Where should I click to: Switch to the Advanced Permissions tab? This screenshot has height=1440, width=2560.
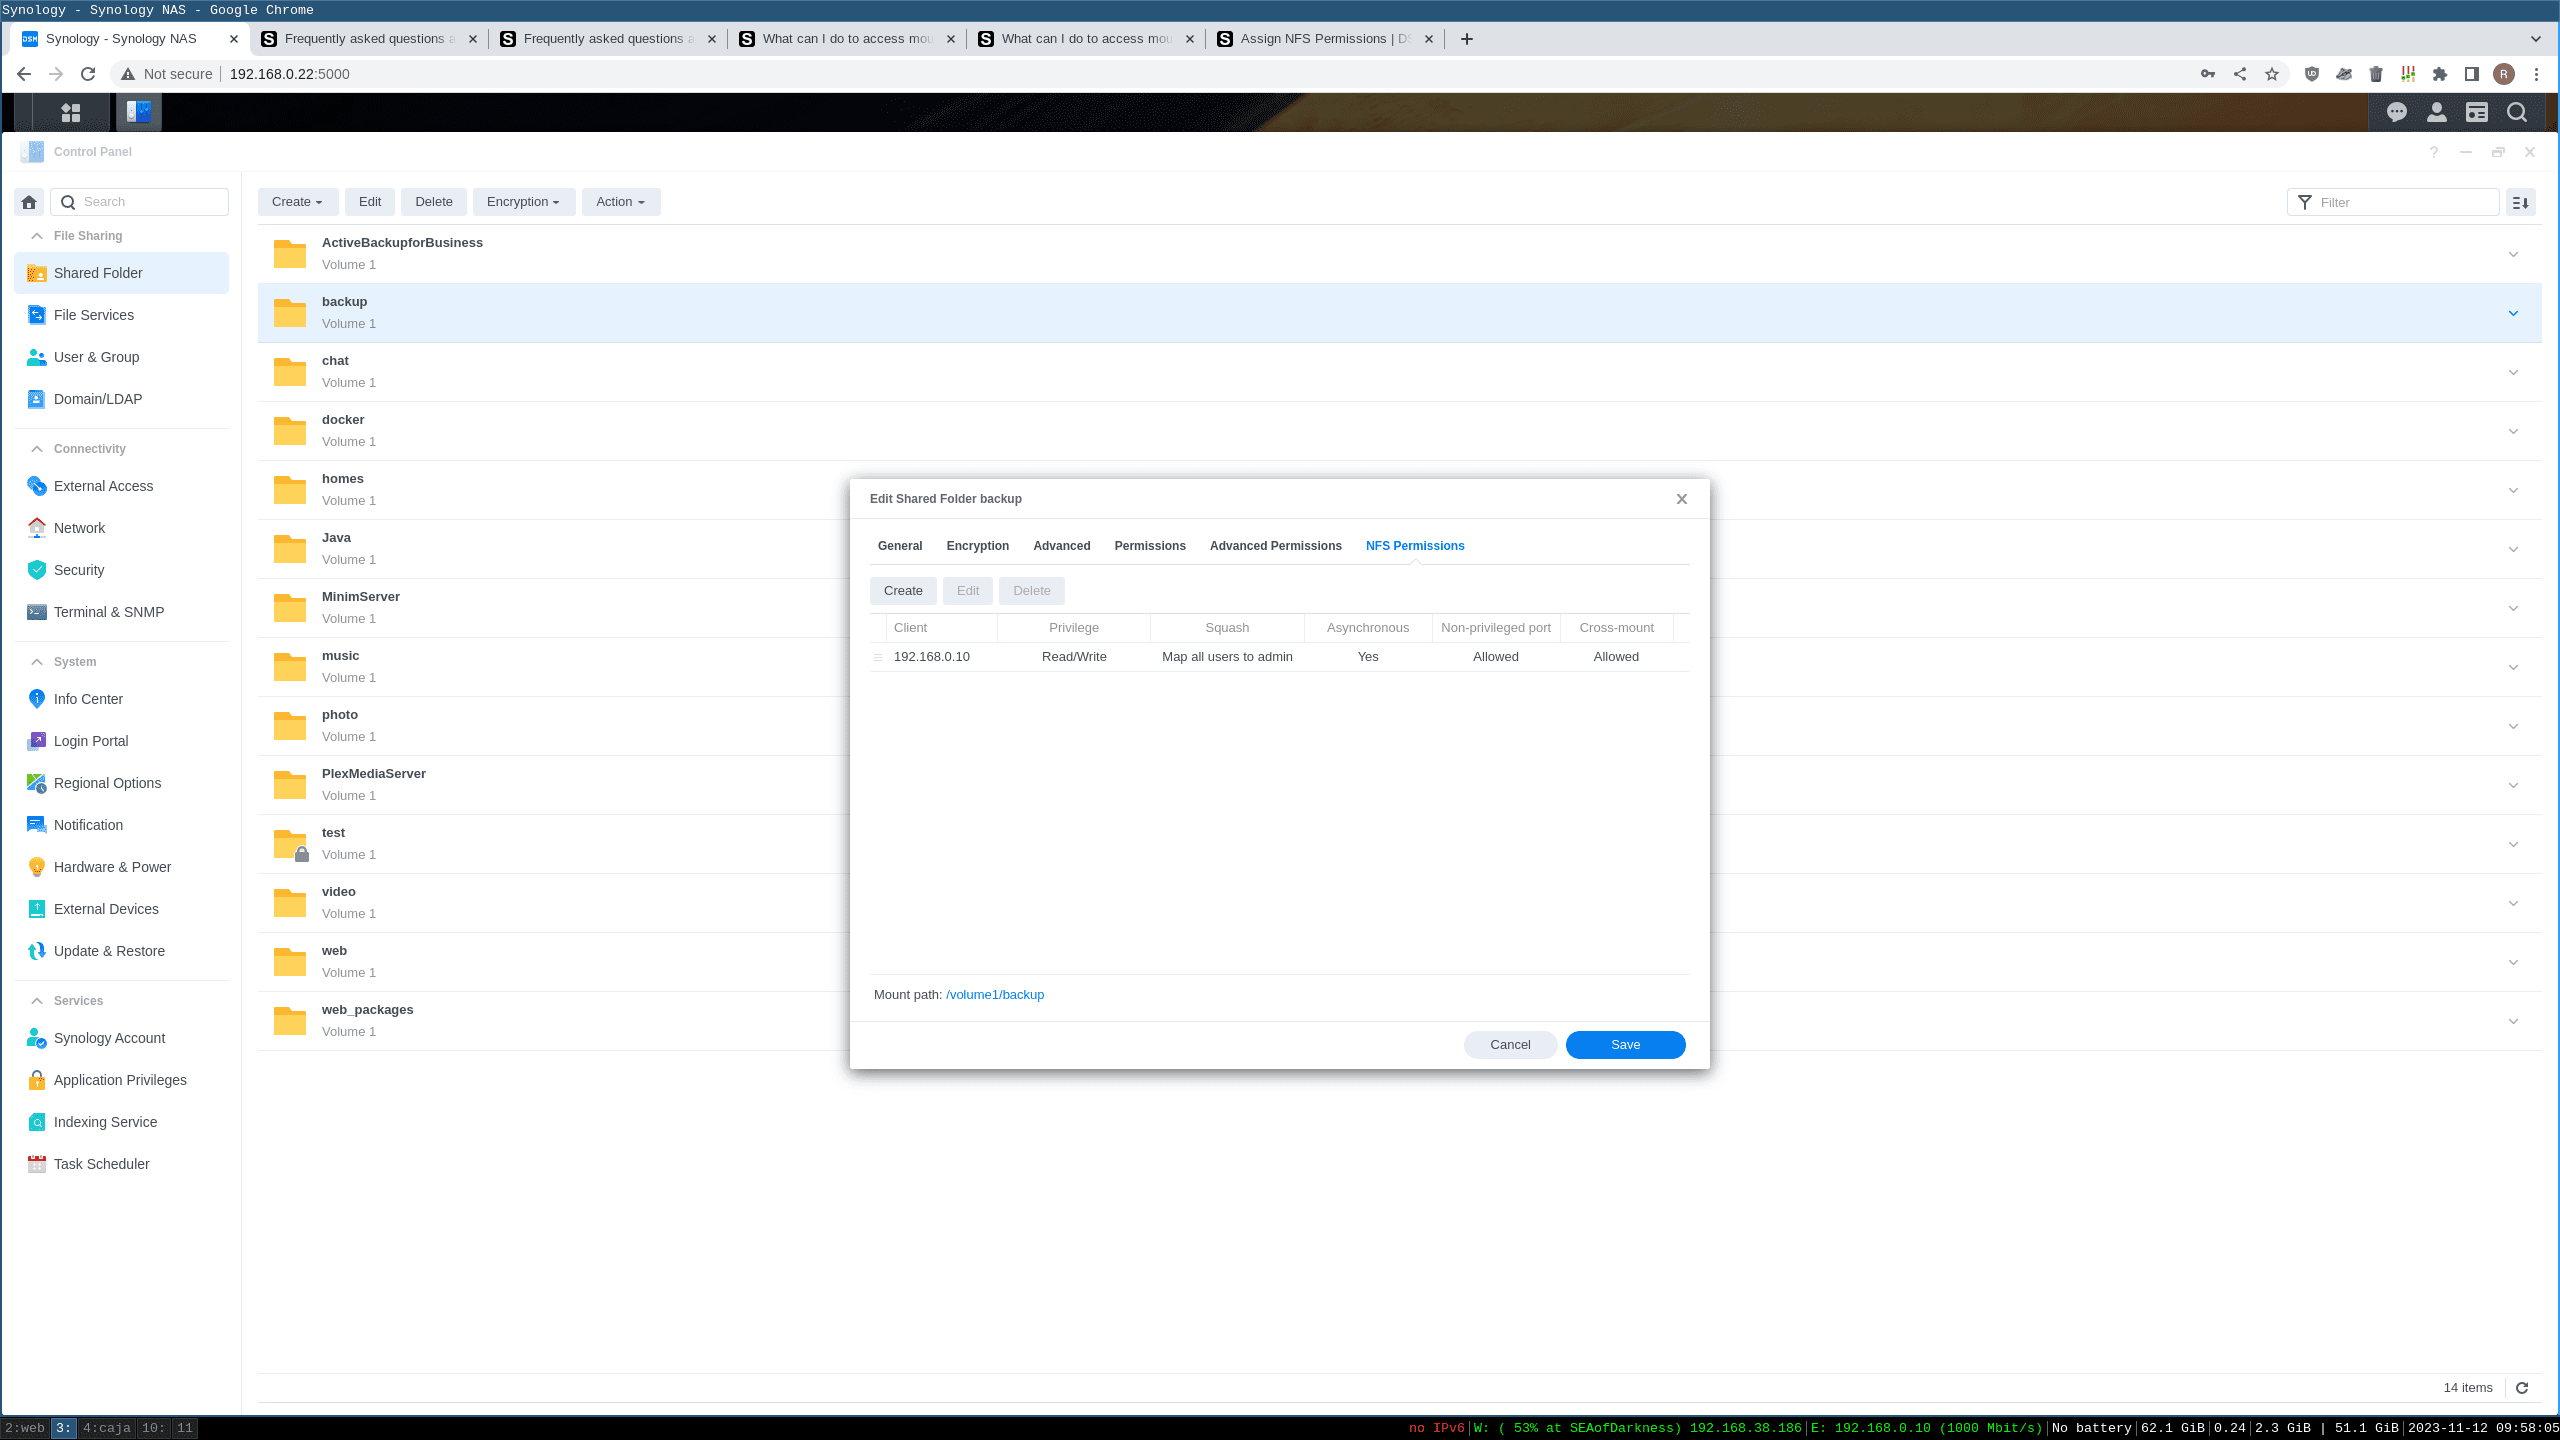(x=1276, y=546)
